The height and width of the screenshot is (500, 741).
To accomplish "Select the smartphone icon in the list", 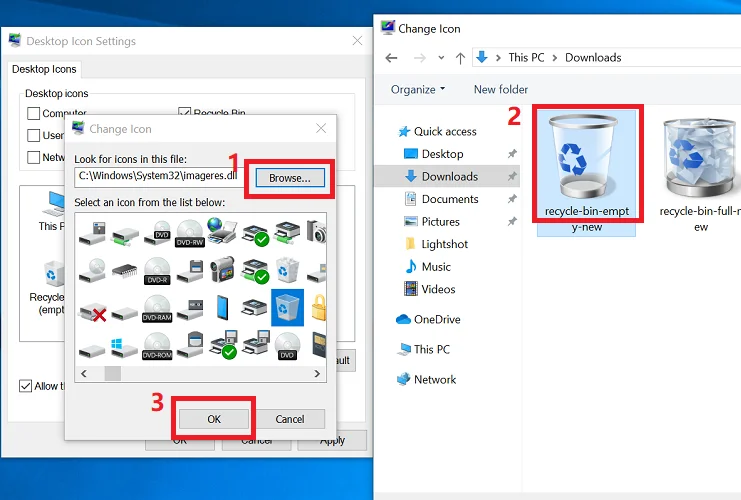I will 223,308.
